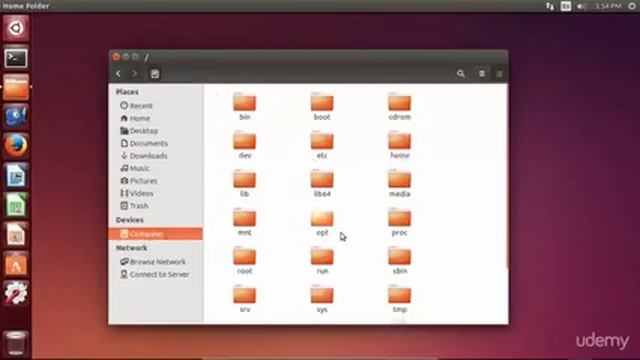Click the Files icon in launcher
This screenshot has width=640, height=360.
click(x=16, y=87)
